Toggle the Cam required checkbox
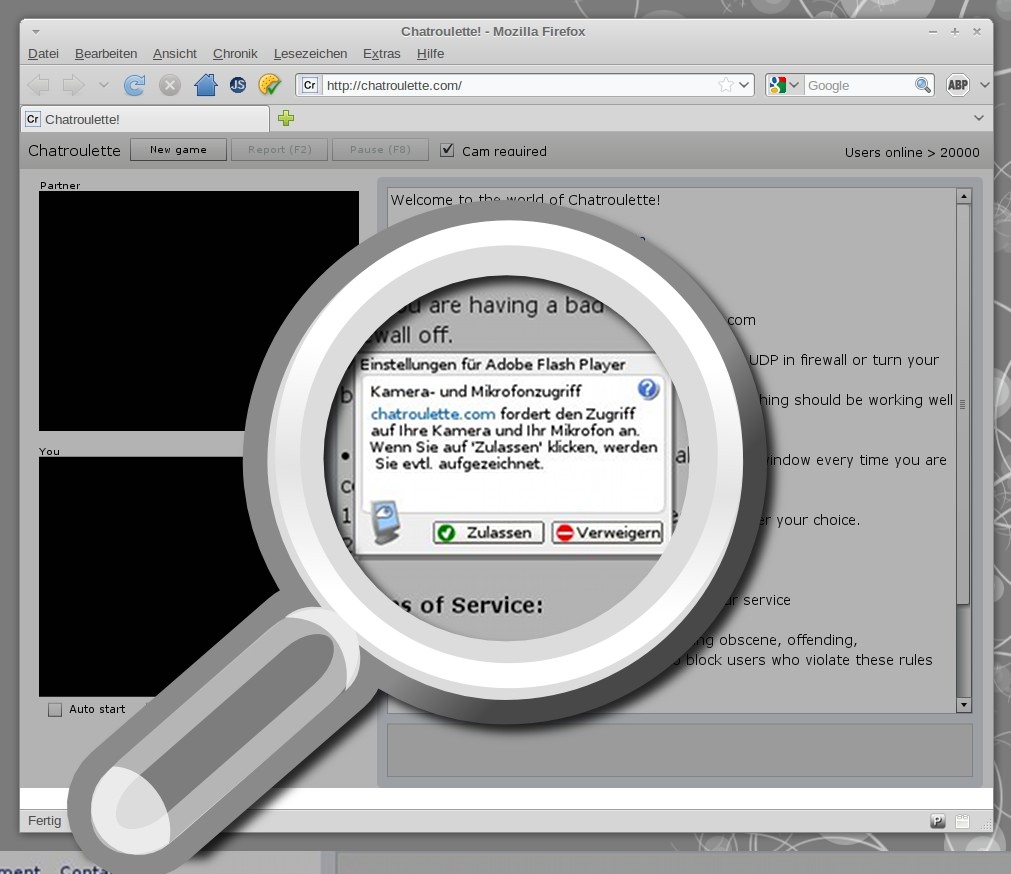Viewport: 1011px width, 874px height. pos(447,150)
